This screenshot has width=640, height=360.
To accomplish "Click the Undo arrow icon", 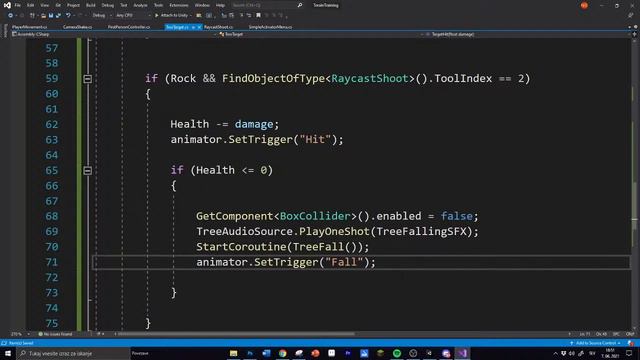I will coord(68,16).
